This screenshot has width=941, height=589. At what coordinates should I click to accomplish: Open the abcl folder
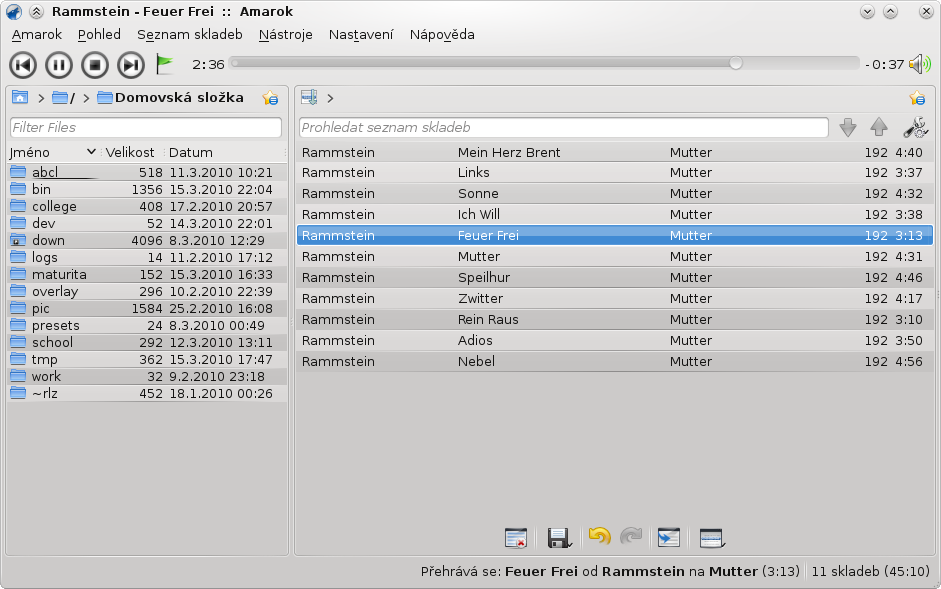pyautogui.click(x=44, y=172)
